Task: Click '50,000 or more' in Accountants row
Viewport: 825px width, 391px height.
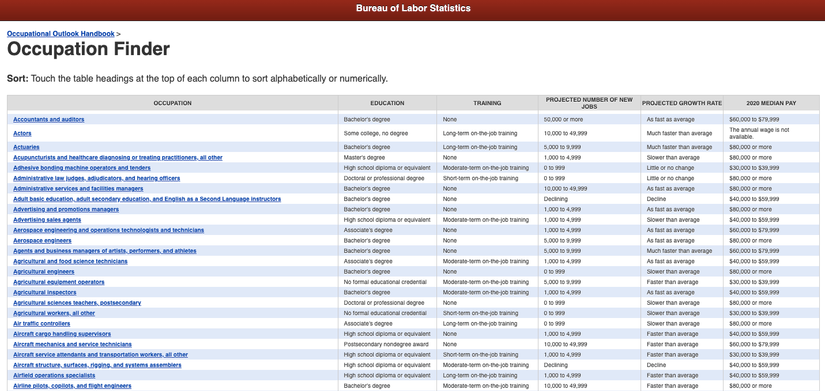Action: [x=564, y=119]
